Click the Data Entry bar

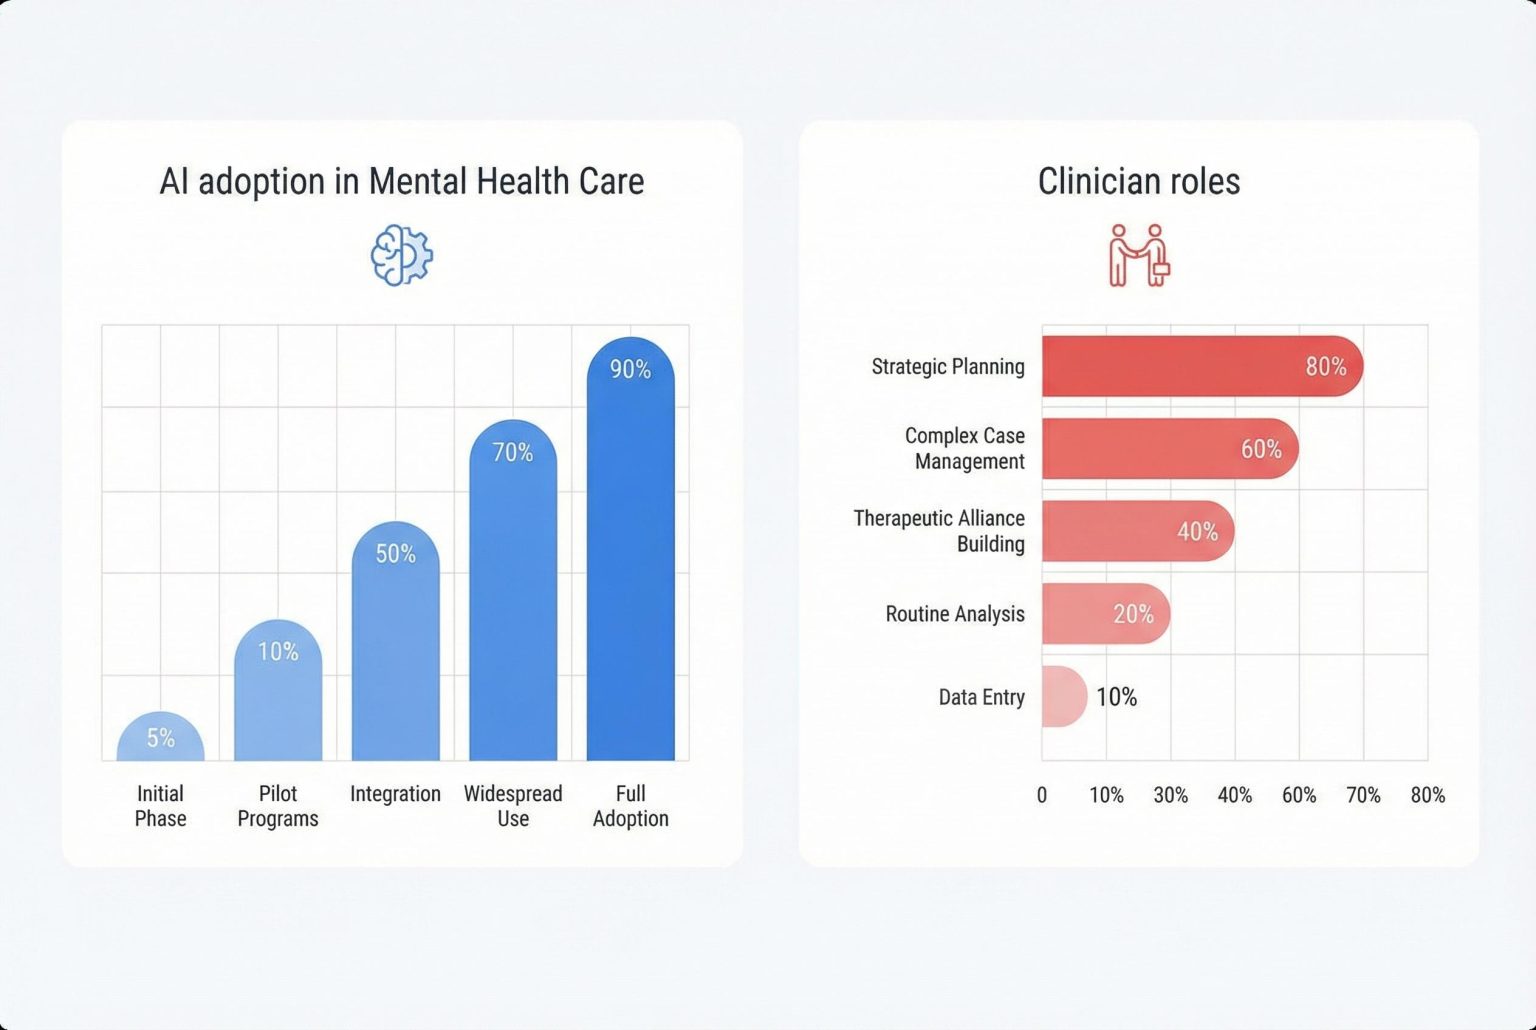point(1063,696)
